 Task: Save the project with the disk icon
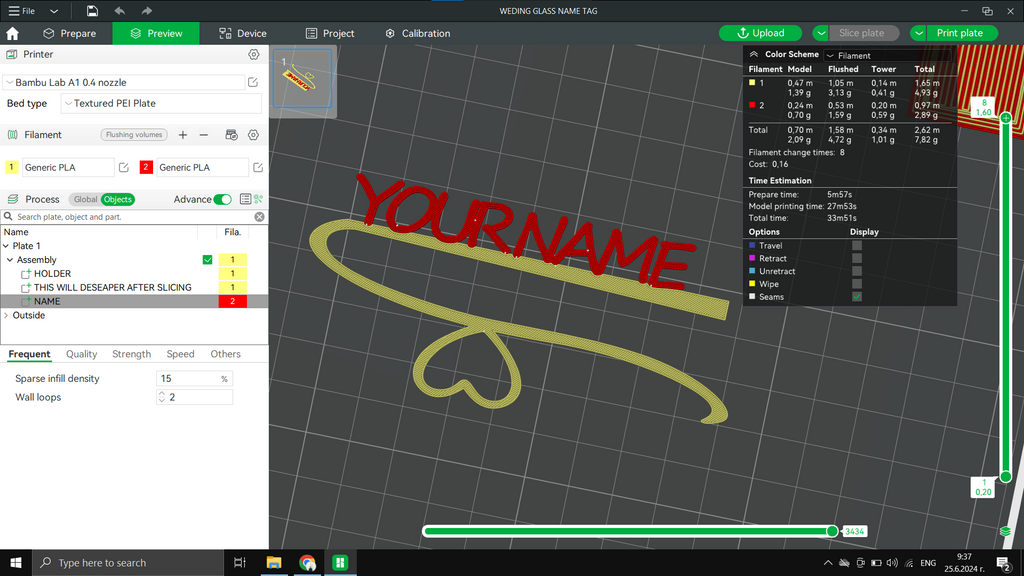tap(92, 11)
